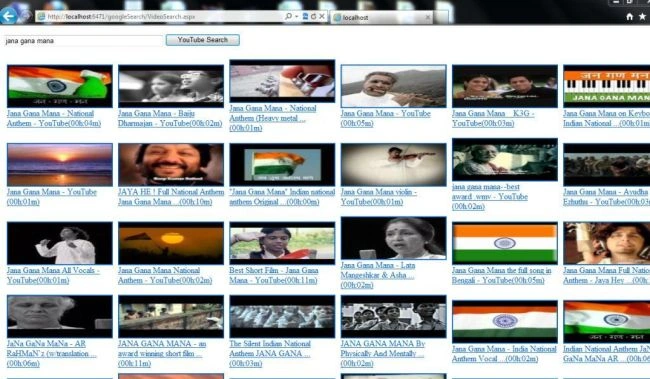Open the Favorites star icon
Screen dimensions: 650x379
point(643,16)
